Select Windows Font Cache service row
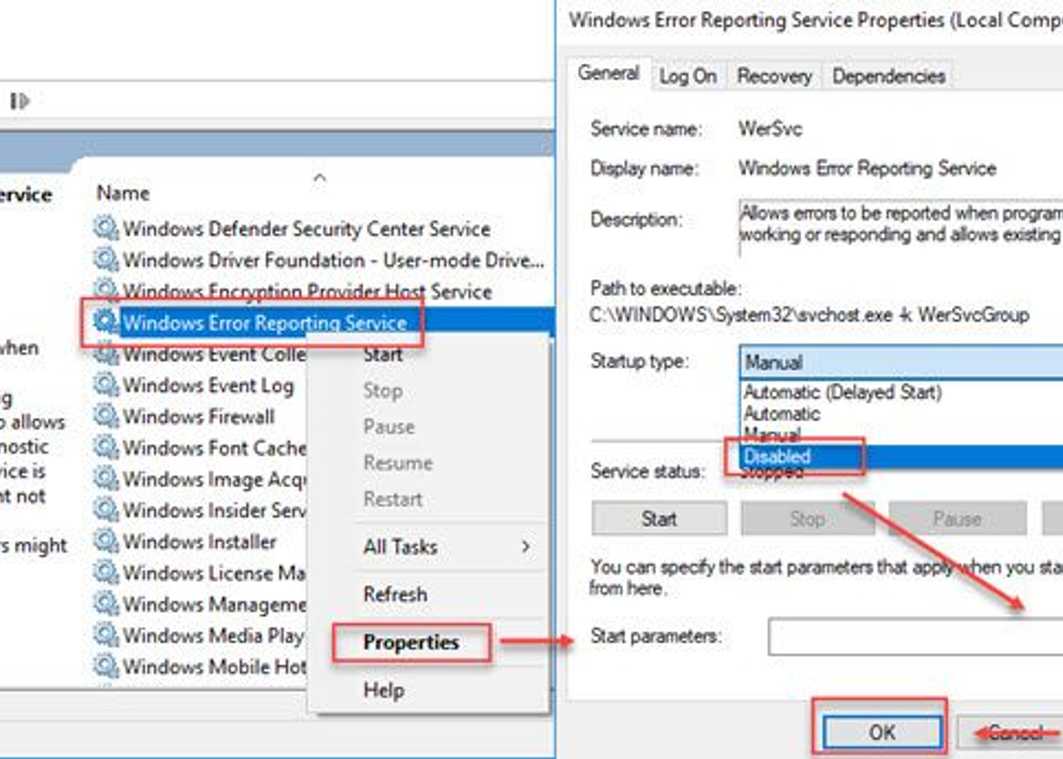The width and height of the screenshot is (1063, 759). click(x=214, y=447)
